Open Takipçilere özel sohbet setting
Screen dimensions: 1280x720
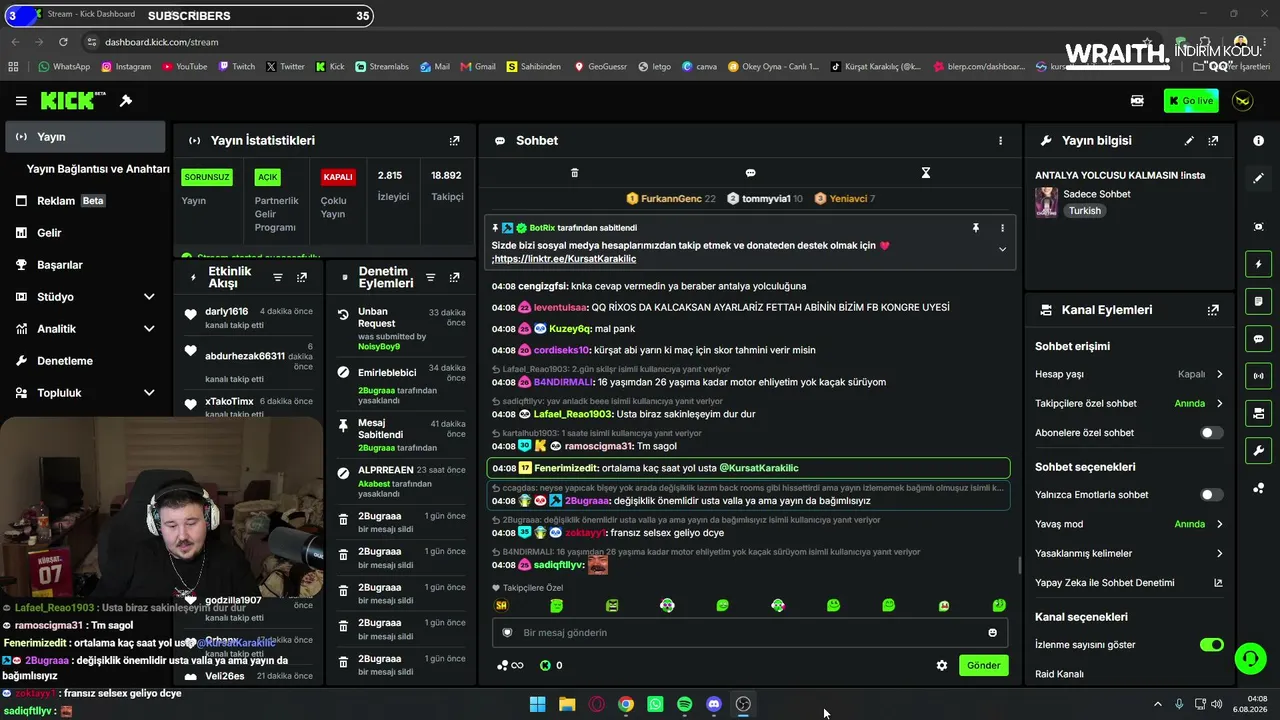coord(1129,404)
